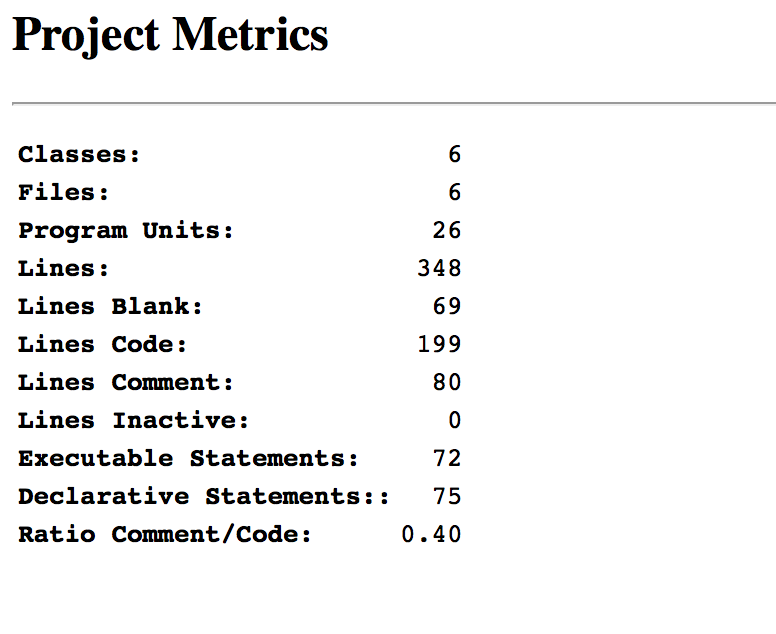Click the Declarative Statements value 75

[447, 497]
